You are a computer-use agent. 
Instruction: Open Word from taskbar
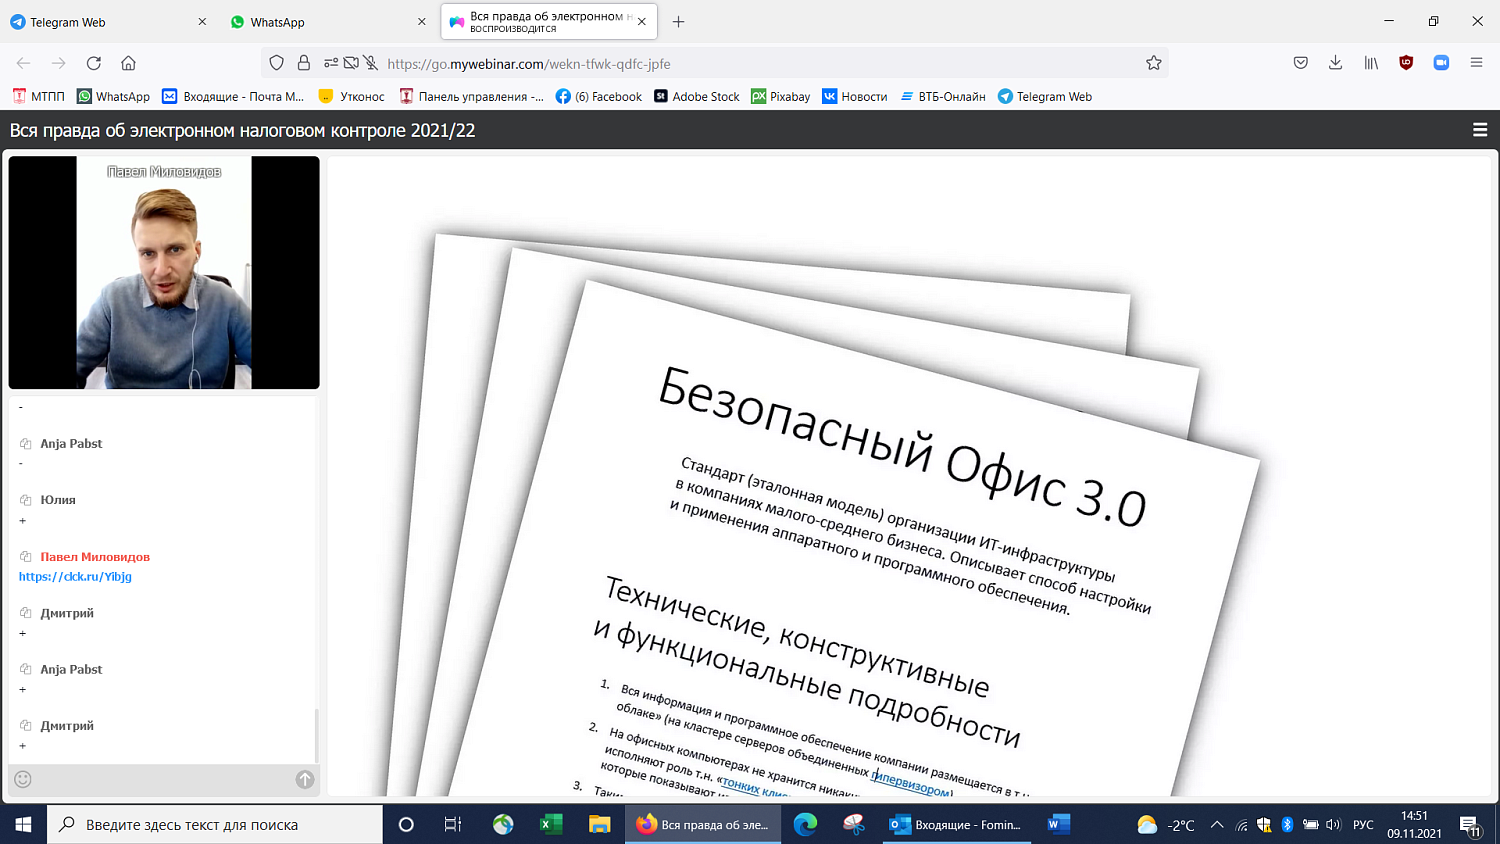click(1058, 825)
